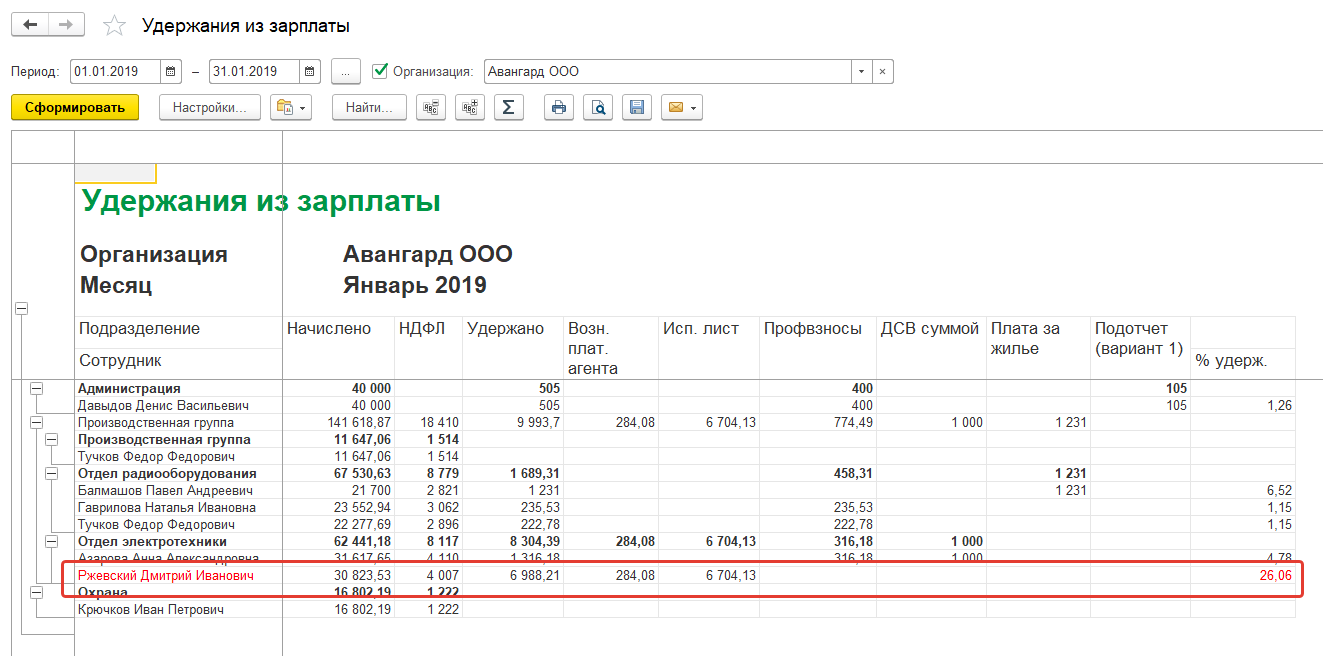Open the Организация dropdown list

click(x=861, y=72)
